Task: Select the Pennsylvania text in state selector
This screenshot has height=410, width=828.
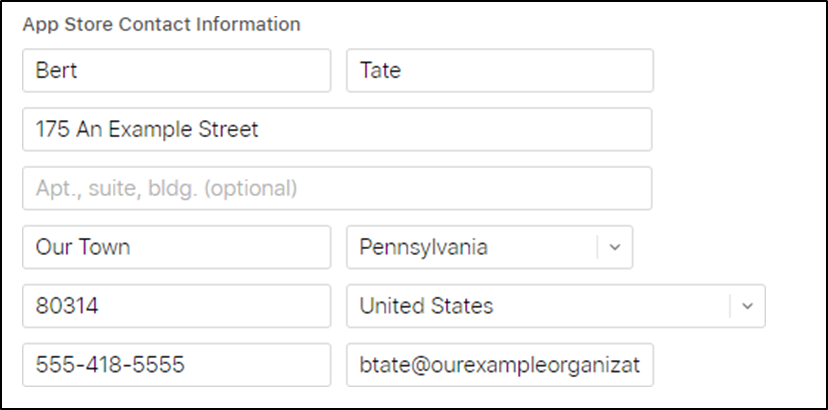Action: pos(424,247)
